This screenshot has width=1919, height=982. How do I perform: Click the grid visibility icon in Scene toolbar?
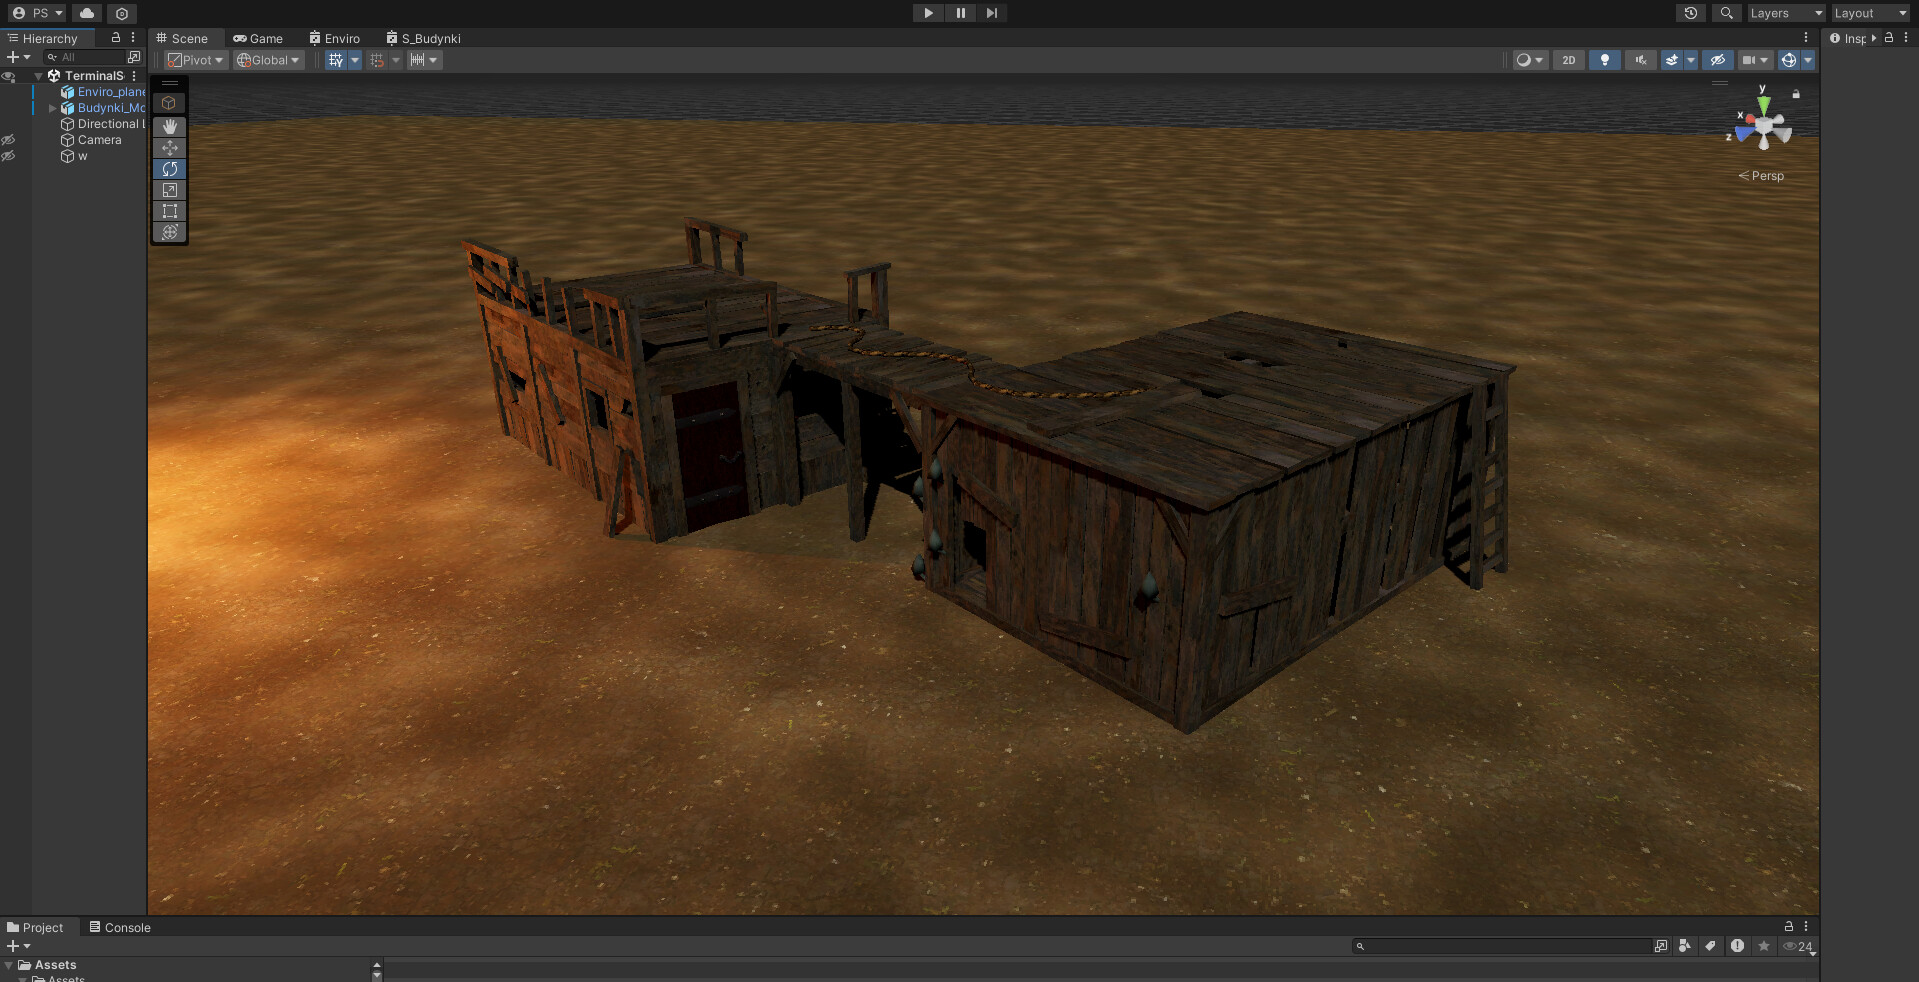point(337,60)
